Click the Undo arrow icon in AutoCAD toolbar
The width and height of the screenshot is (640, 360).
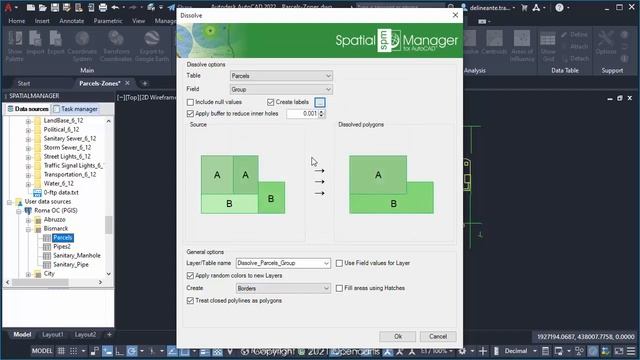click(x=115, y=7)
